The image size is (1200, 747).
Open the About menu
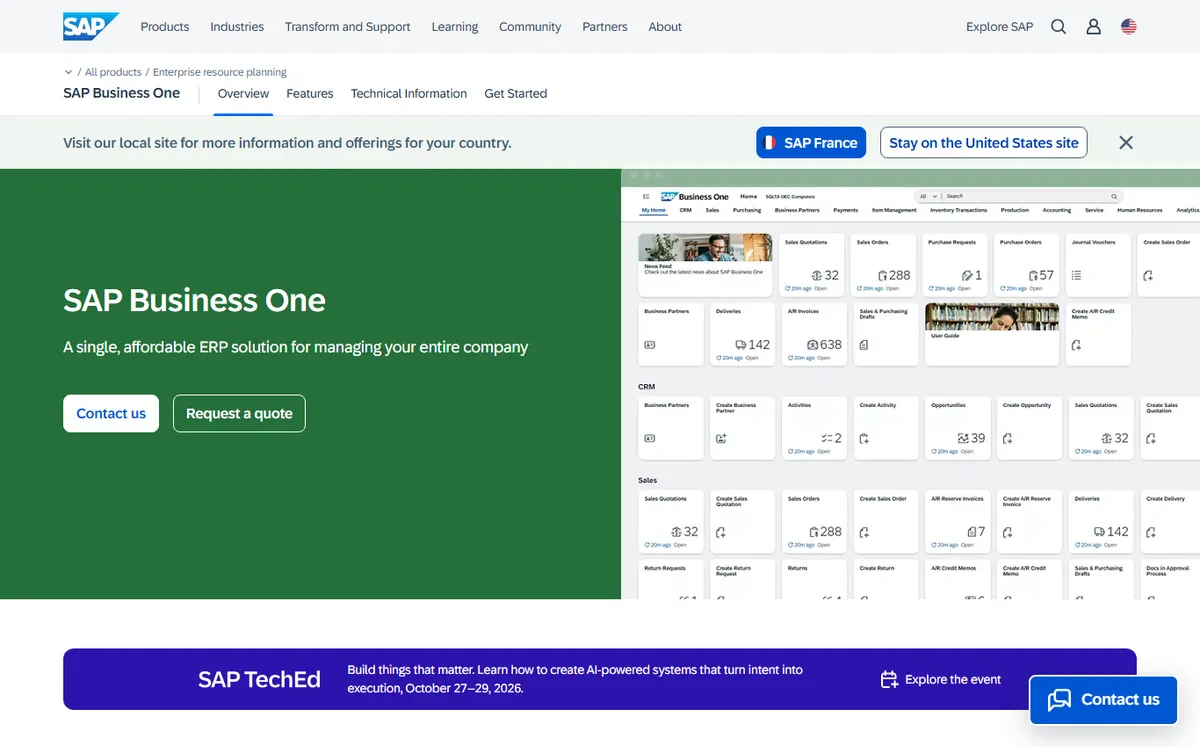(665, 27)
